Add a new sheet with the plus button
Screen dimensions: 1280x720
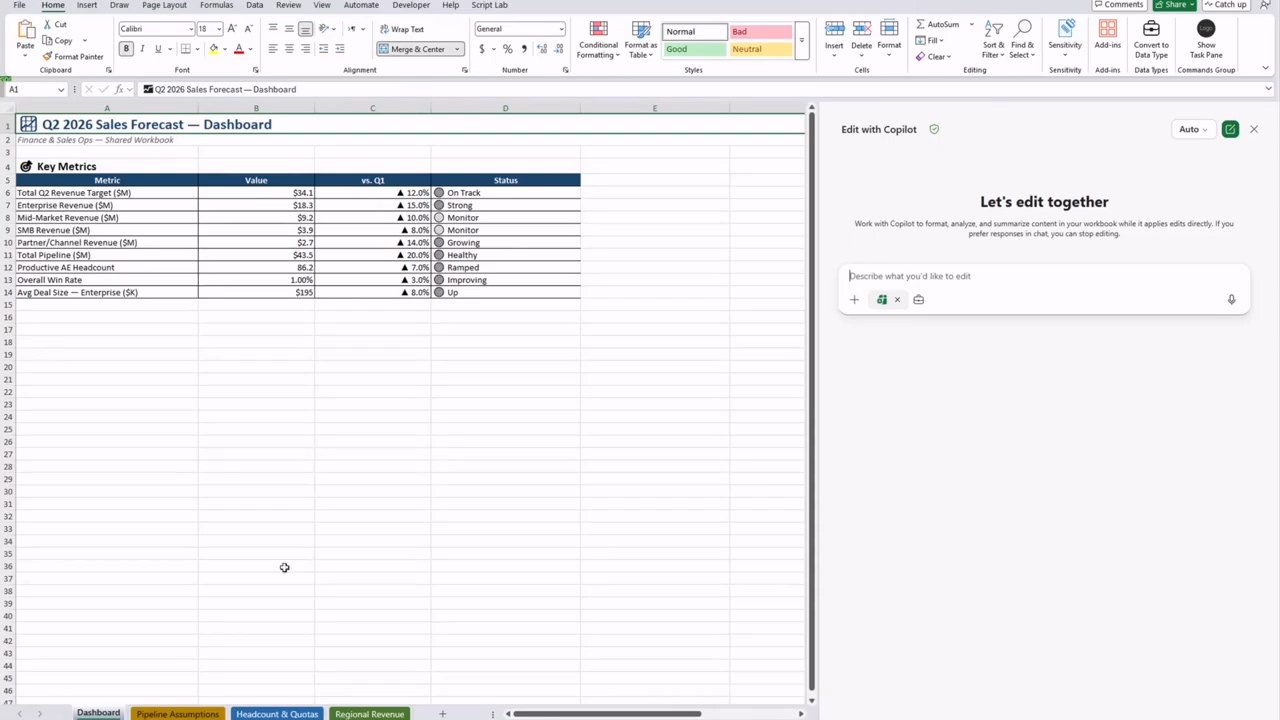coord(442,713)
